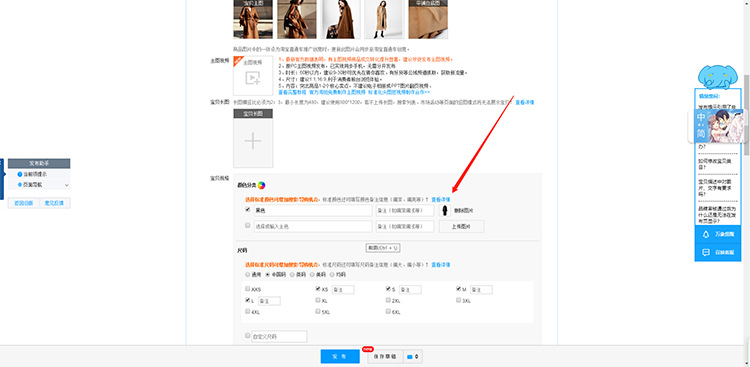The image size is (750, 367).
Task: Uncheck the XS size checkbox
Action: point(318,289)
